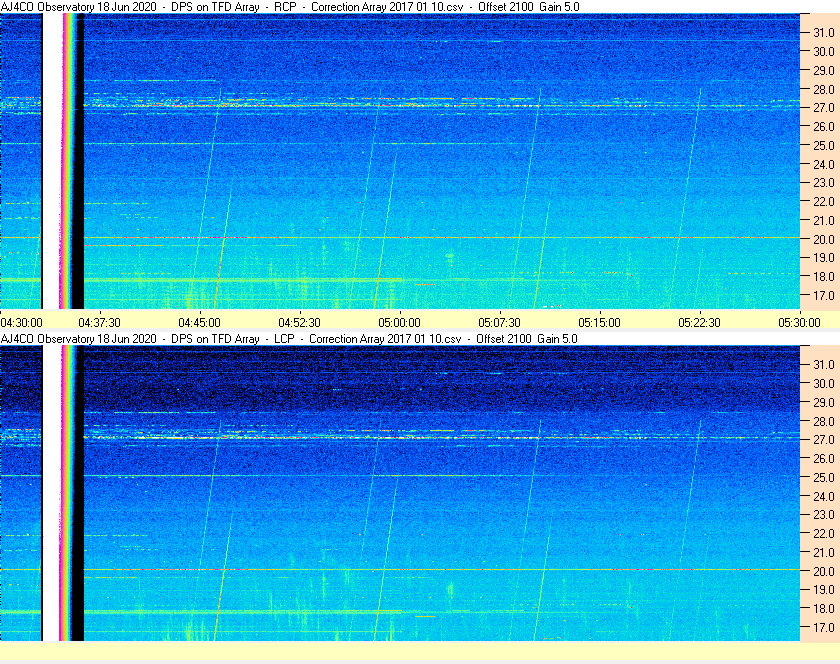Select the 05:15:00 time axis marker
840x664 pixels.
(x=599, y=323)
